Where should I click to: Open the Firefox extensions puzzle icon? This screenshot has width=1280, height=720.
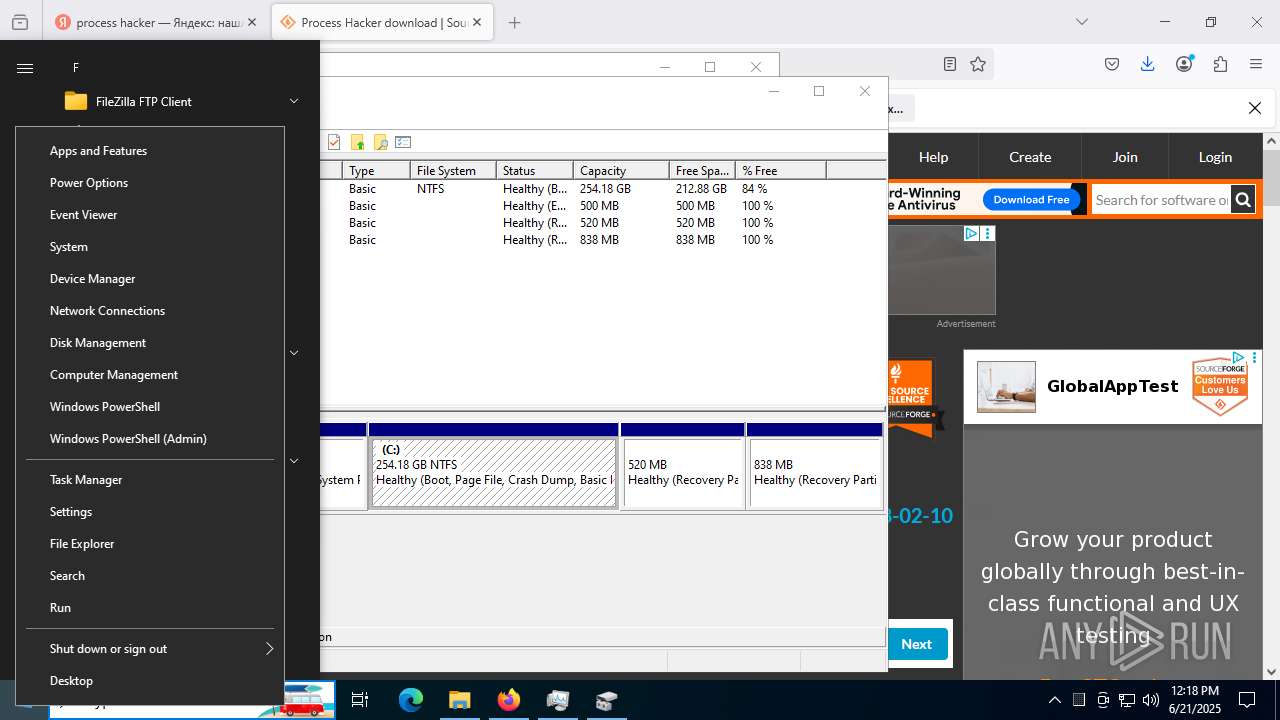1220,64
